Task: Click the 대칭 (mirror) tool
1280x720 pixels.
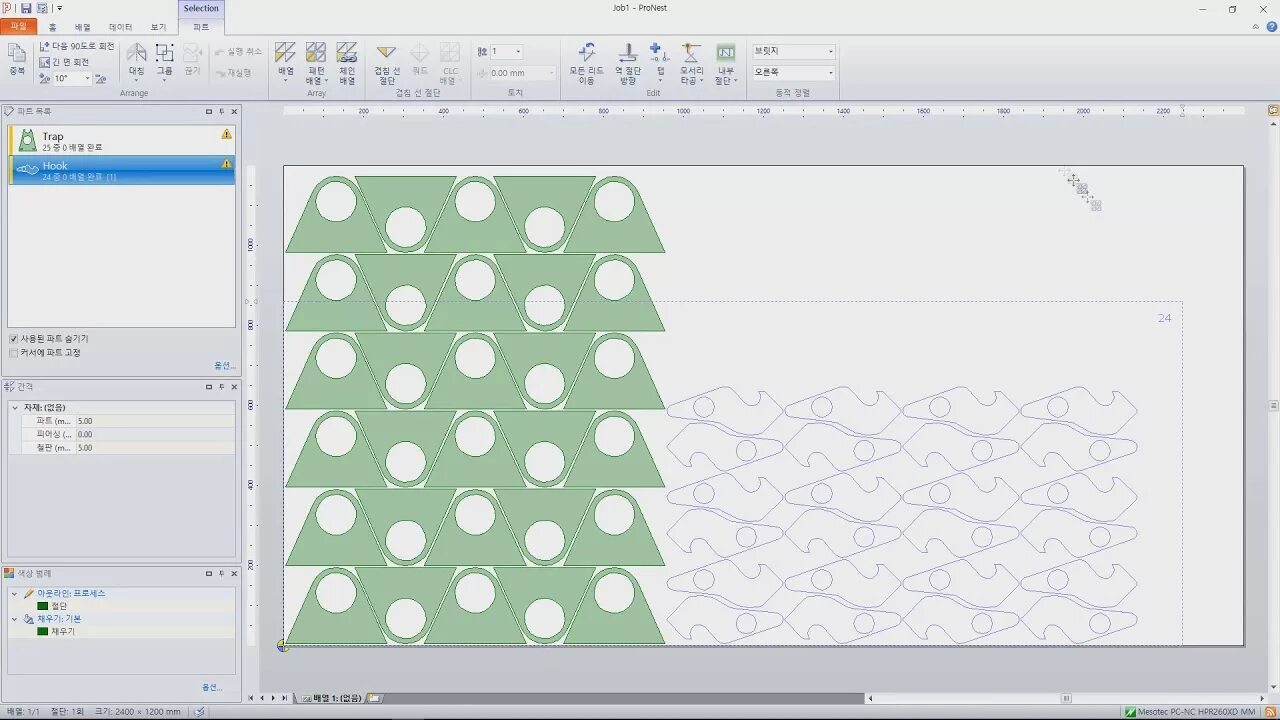Action: point(136,60)
